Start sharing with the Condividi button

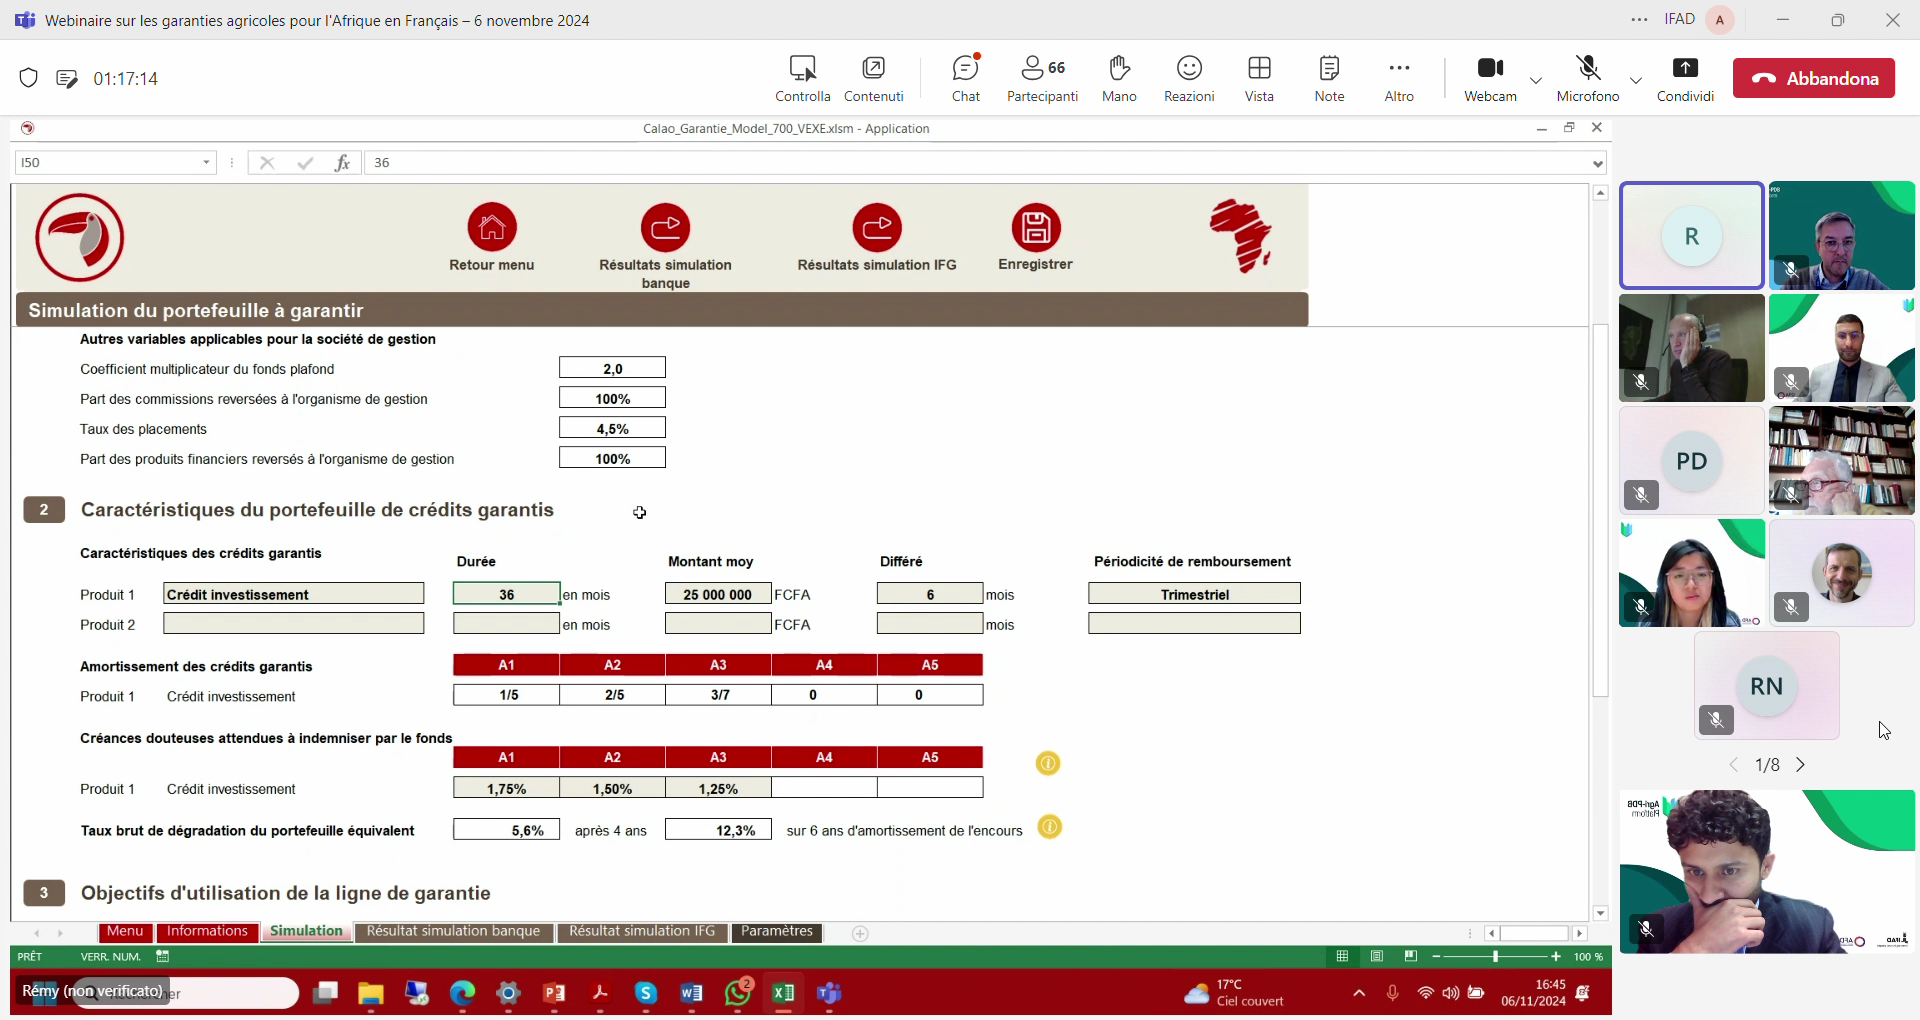point(1685,79)
